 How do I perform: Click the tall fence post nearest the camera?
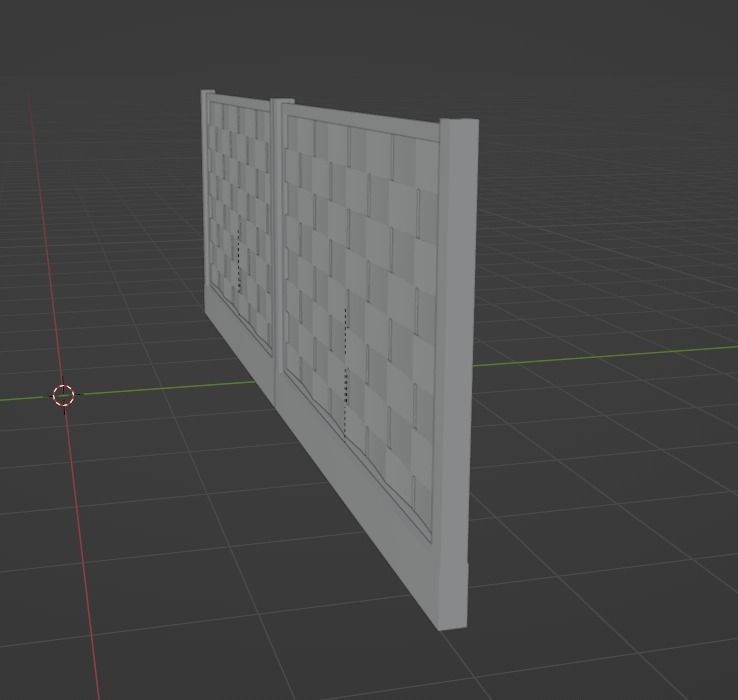tap(456, 372)
